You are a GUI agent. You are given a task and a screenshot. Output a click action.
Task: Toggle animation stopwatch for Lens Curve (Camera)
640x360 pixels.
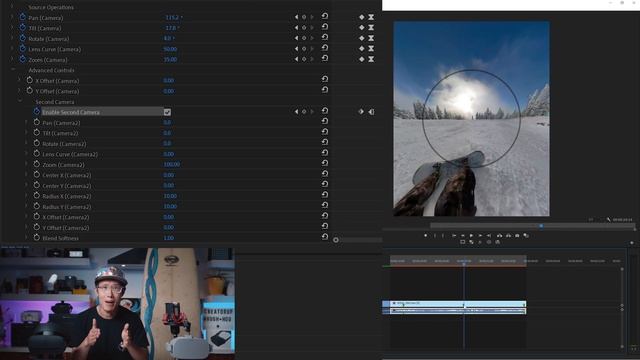(x=22, y=49)
